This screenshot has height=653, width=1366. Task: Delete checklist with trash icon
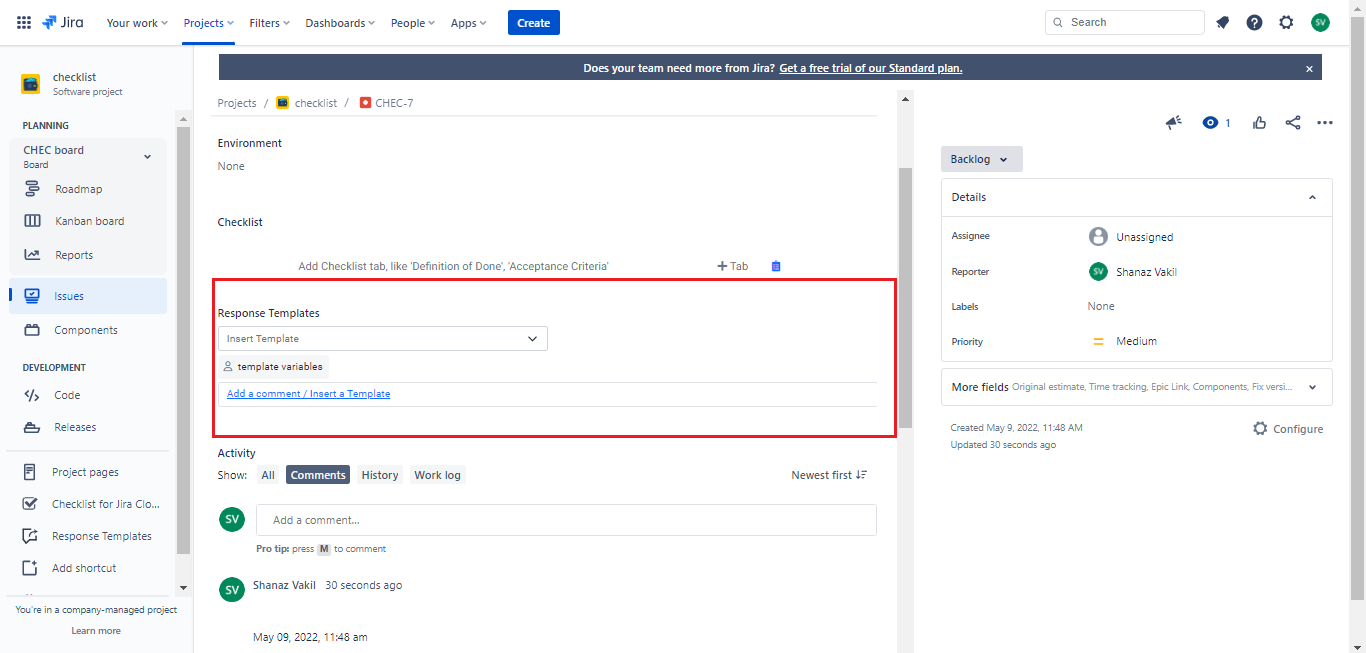pyautogui.click(x=776, y=266)
